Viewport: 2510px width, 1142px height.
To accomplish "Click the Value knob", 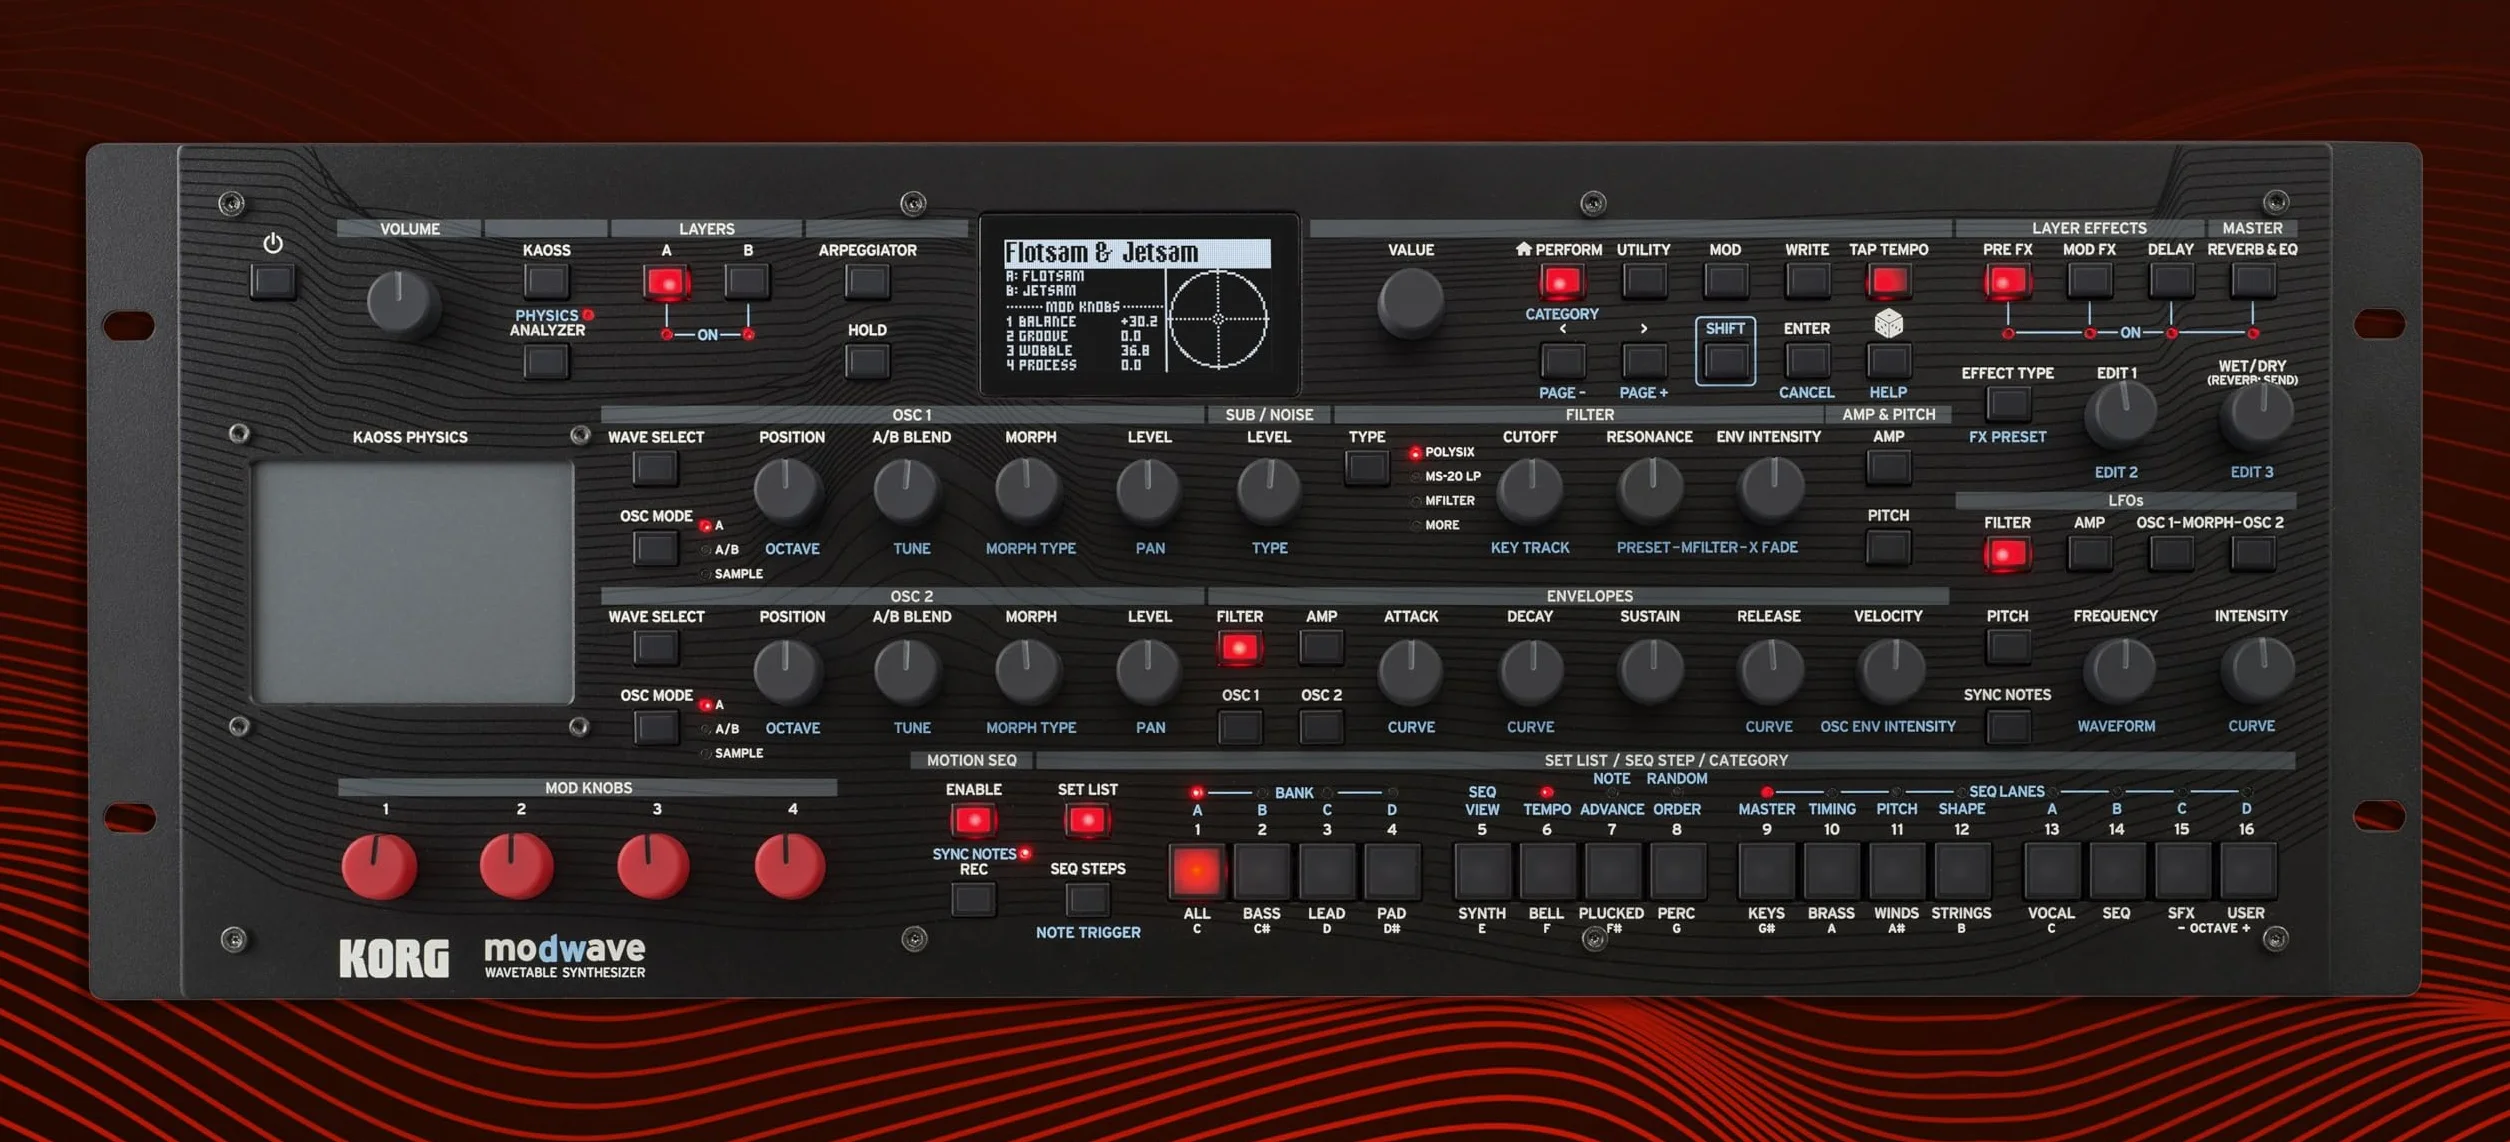I will (x=1410, y=302).
